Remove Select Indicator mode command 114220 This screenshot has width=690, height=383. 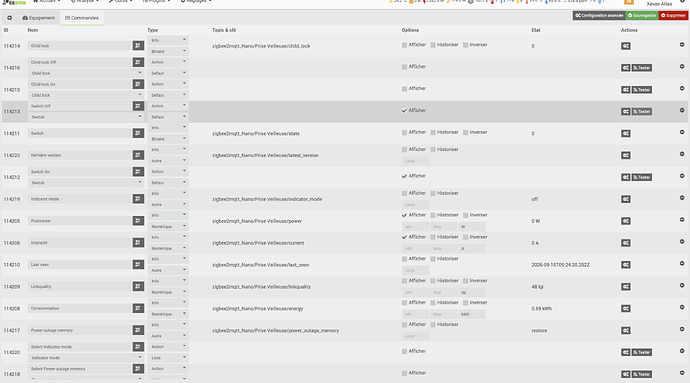pos(682,351)
